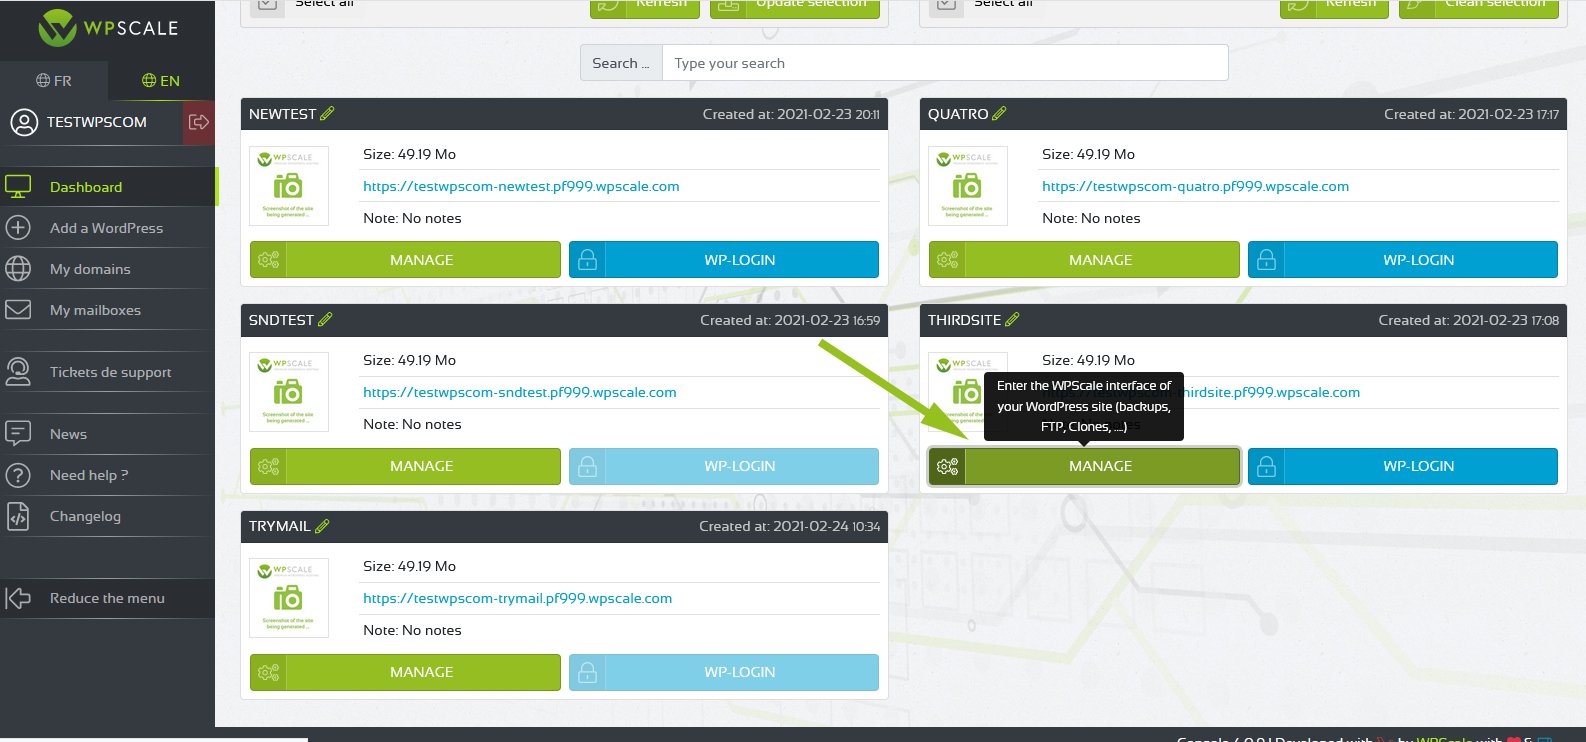Select the EN language option
Viewport: 1586px width, 742px height.
[x=161, y=81]
